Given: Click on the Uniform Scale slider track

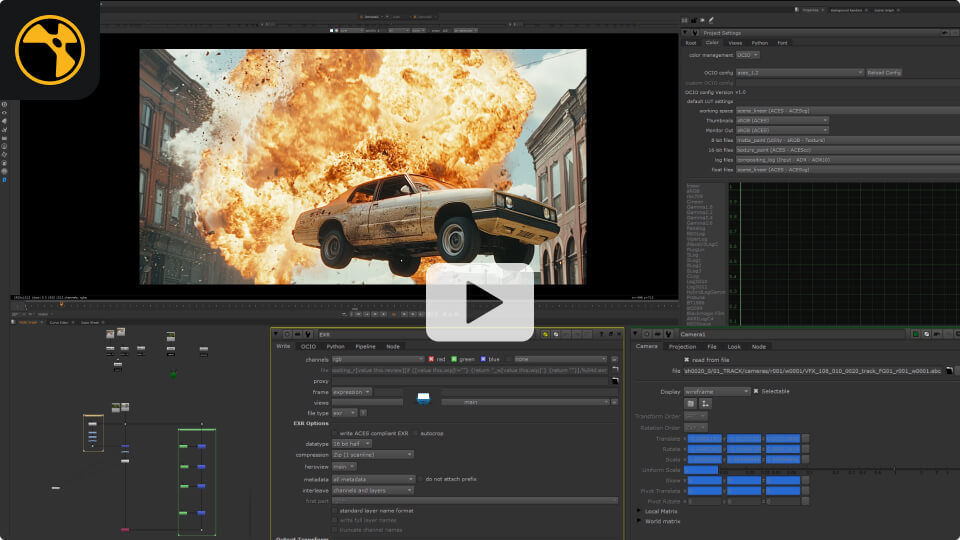Looking at the screenshot, I should (x=820, y=470).
